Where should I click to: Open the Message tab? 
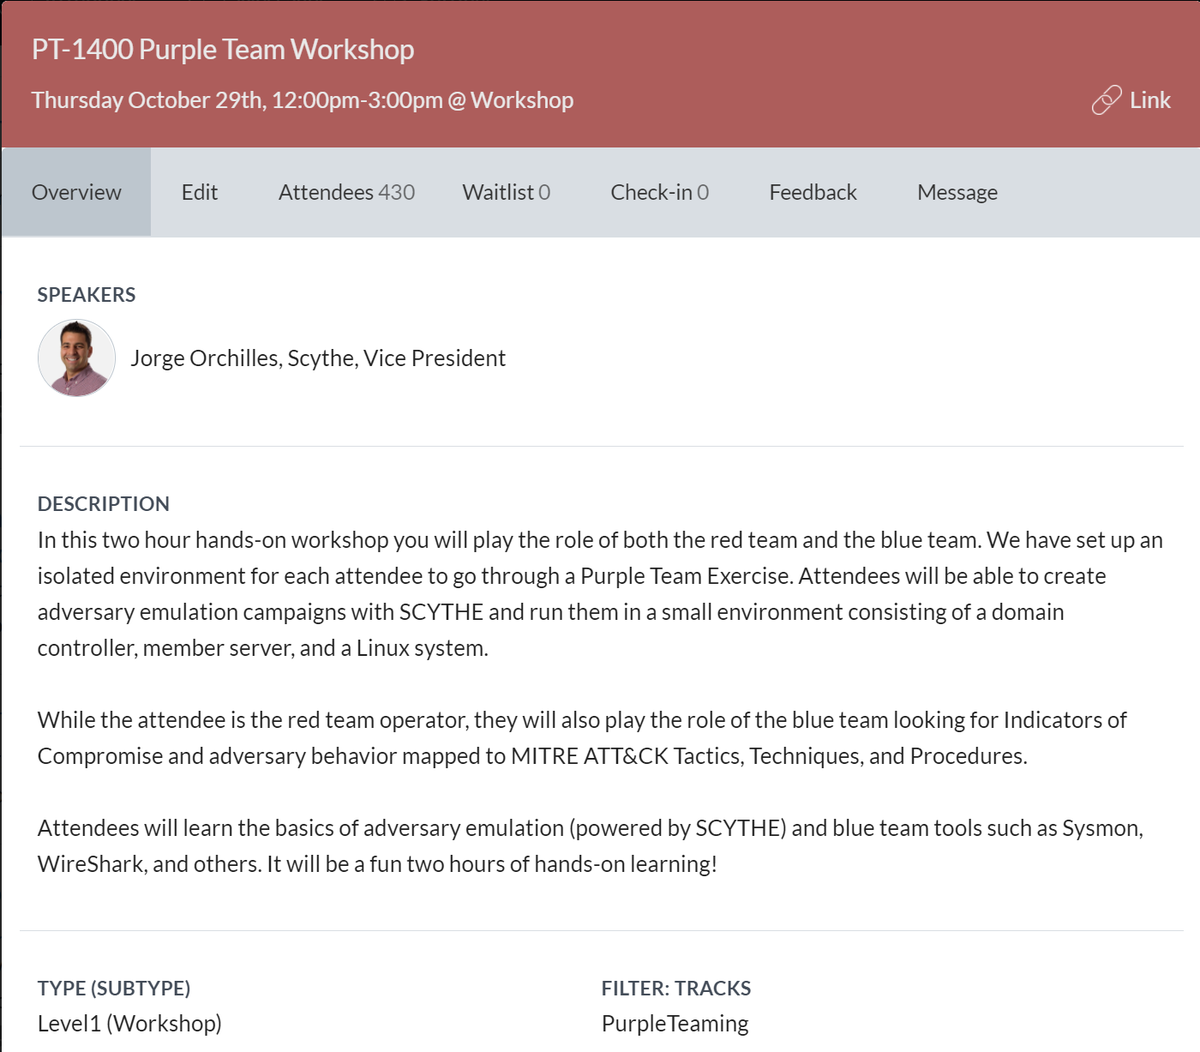[957, 192]
